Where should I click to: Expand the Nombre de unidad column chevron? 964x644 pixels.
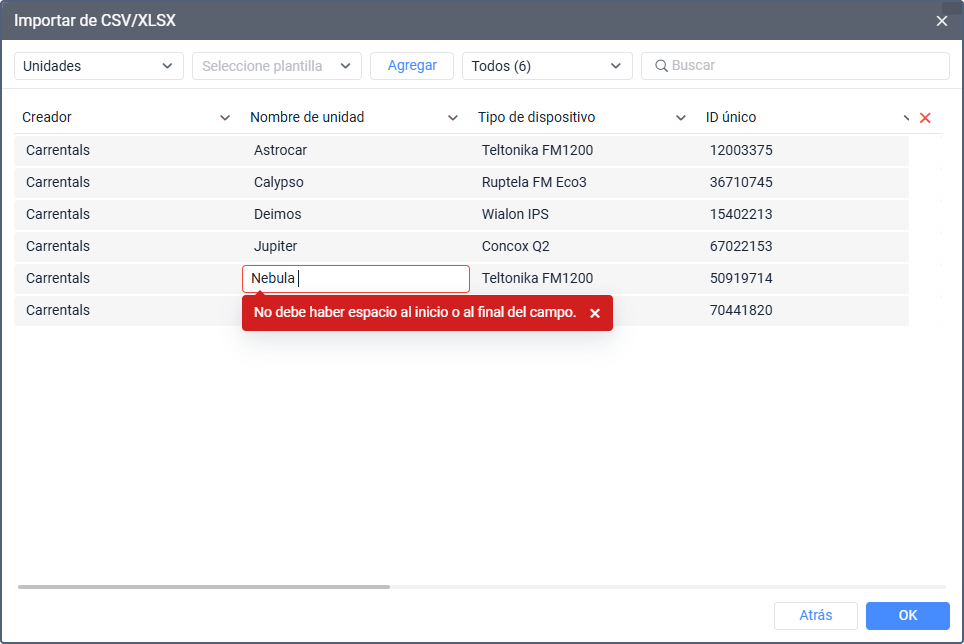coord(452,118)
